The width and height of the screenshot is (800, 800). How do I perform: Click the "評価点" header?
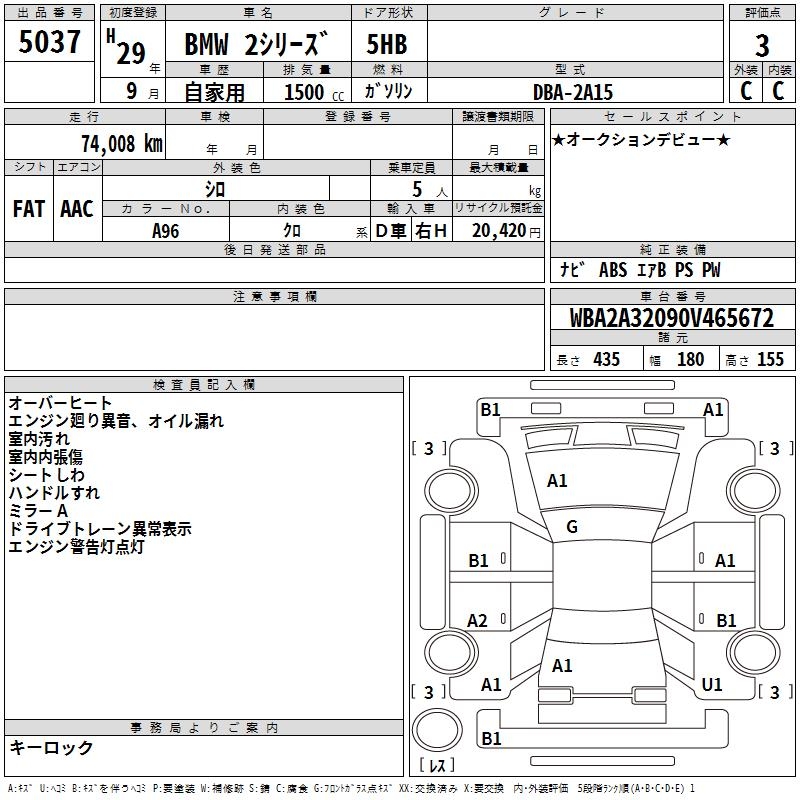762,12
